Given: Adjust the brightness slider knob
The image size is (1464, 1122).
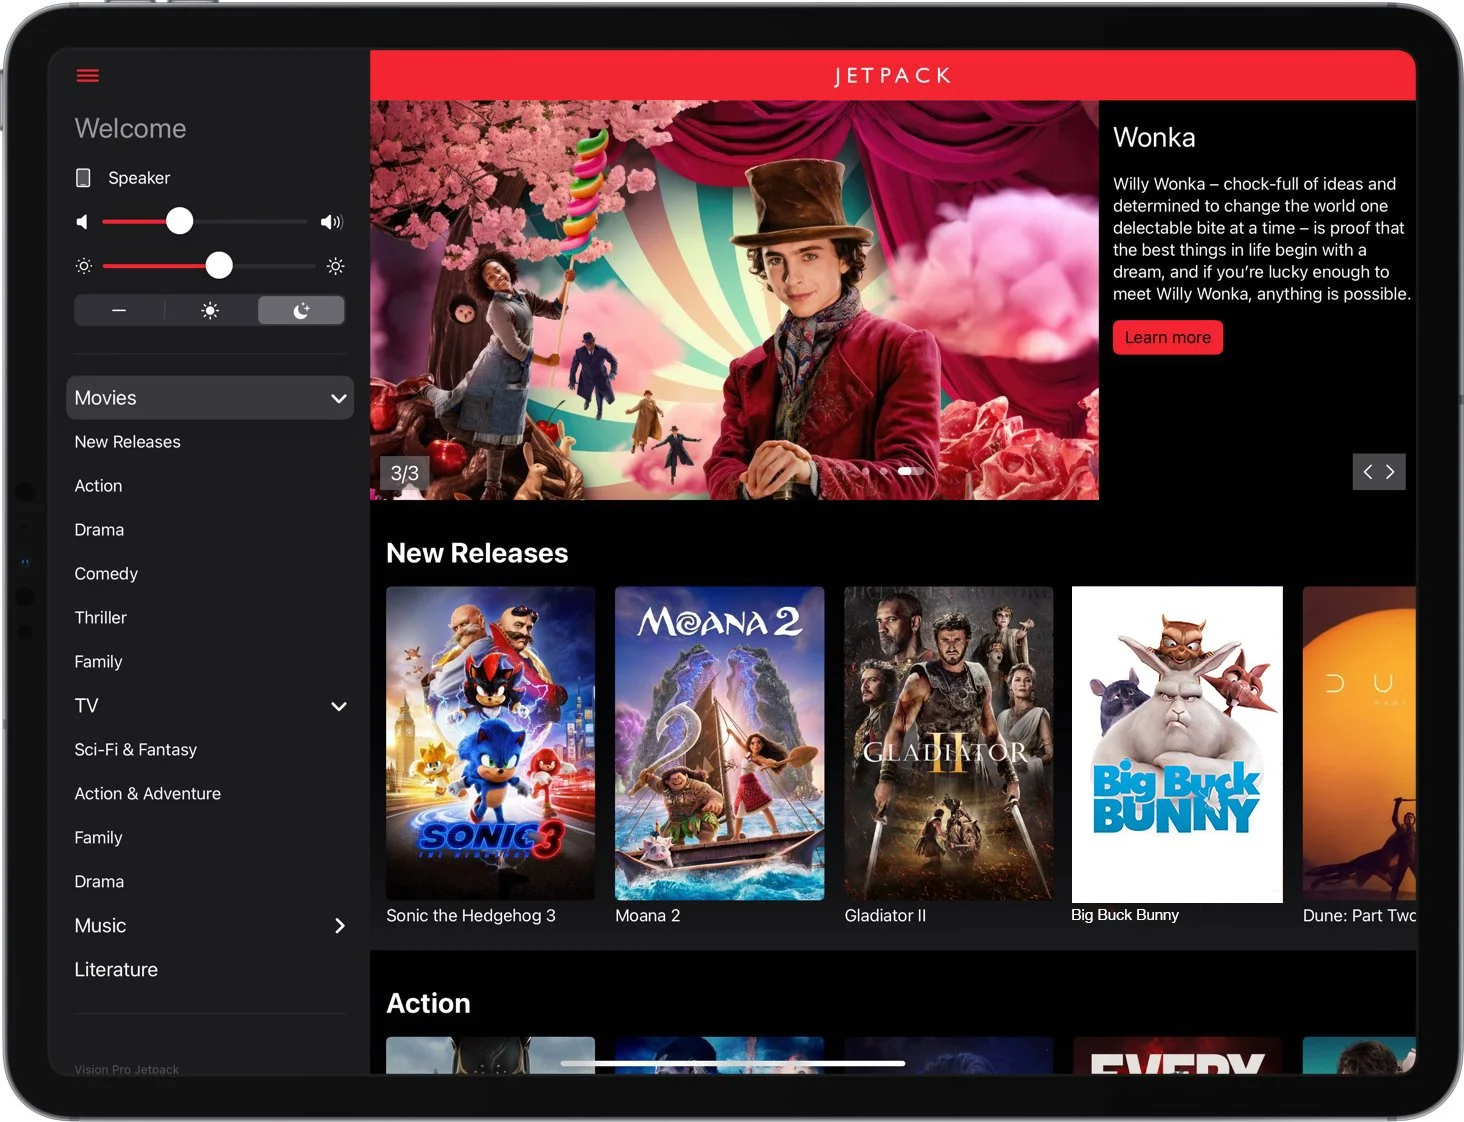Looking at the screenshot, I should (x=219, y=265).
